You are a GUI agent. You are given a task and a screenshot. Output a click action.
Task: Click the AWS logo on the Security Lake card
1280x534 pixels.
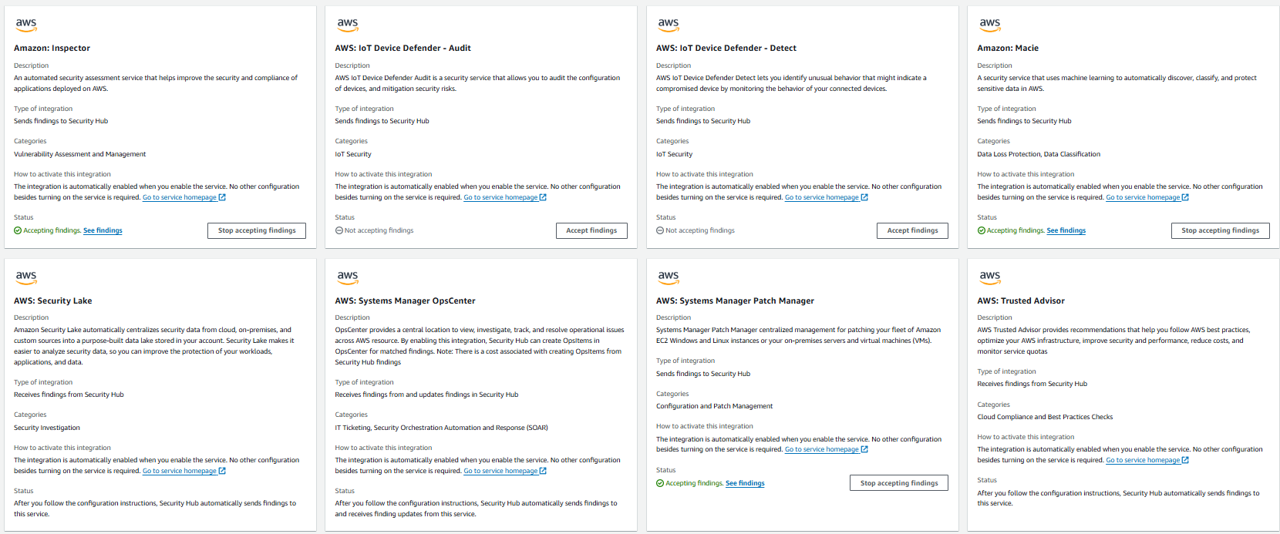pos(25,278)
